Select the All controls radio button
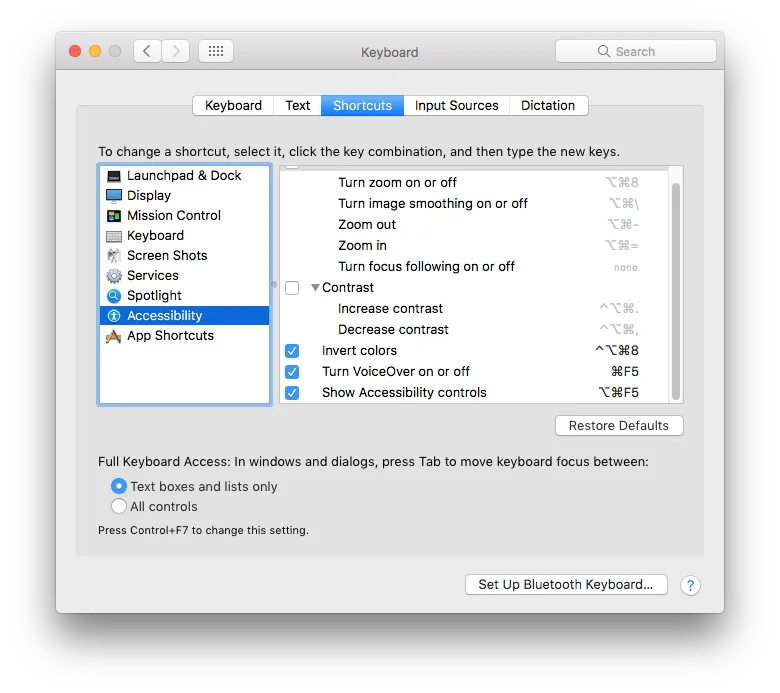The image size is (780, 693). pos(119,506)
